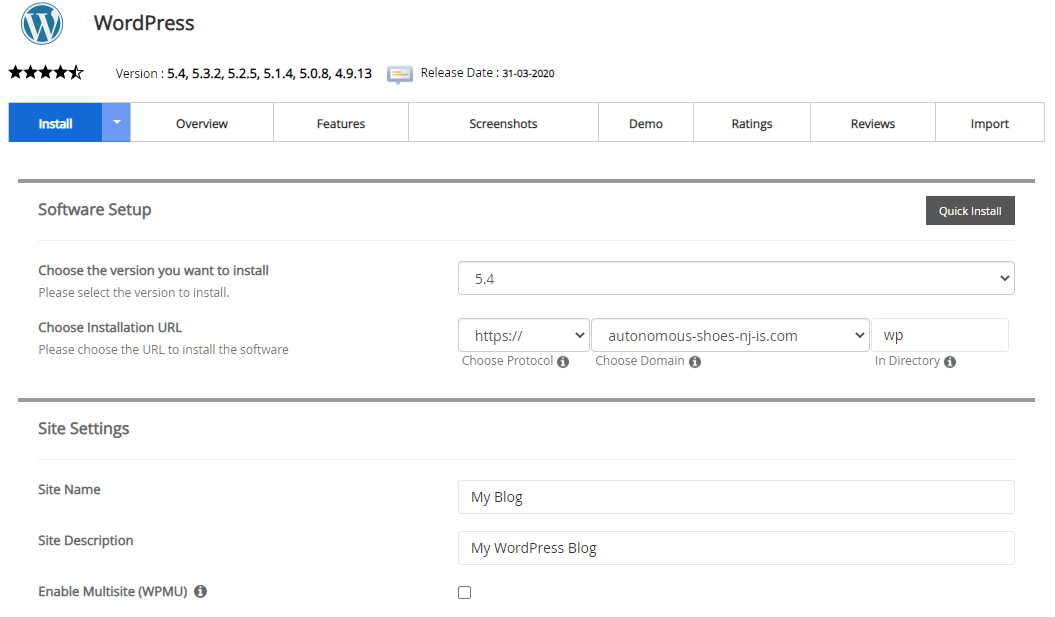Open the https:// protocol dropdown
This screenshot has height=617, width=1055.
[x=523, y=335]
